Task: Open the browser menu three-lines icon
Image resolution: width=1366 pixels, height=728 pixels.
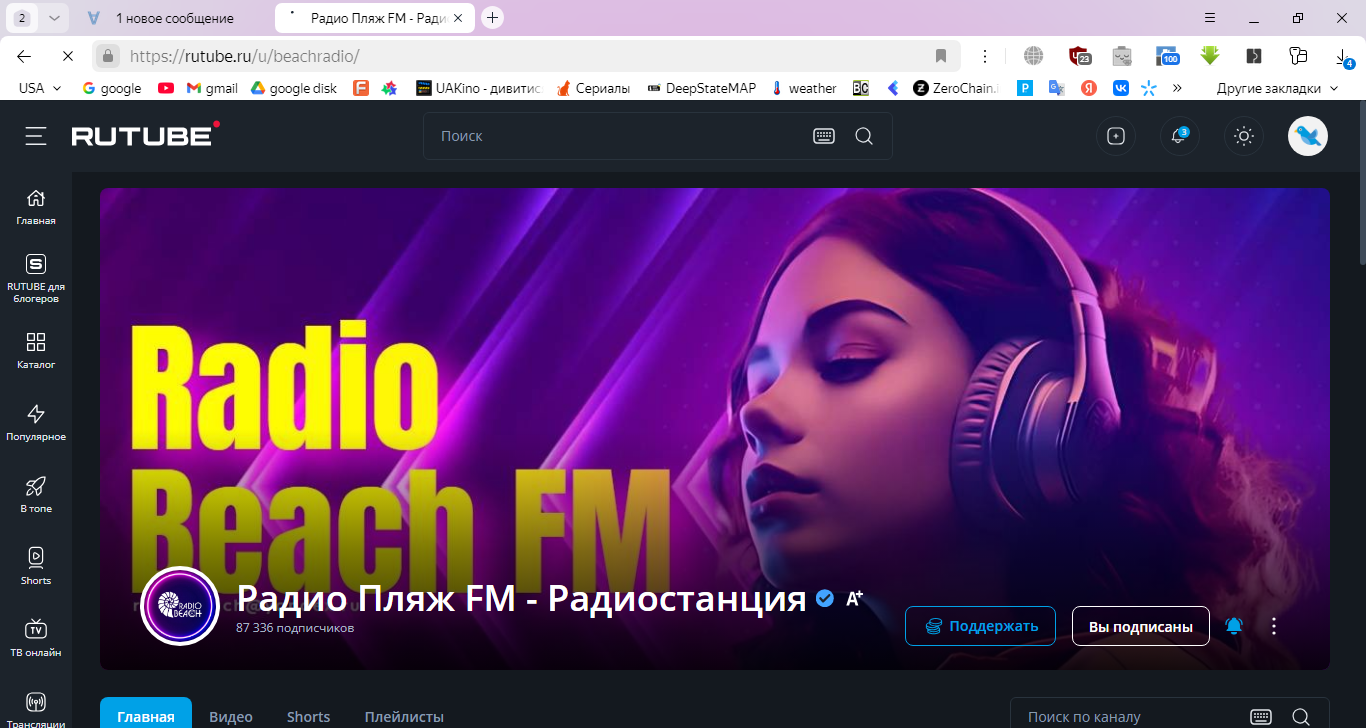Action: 1209,18
